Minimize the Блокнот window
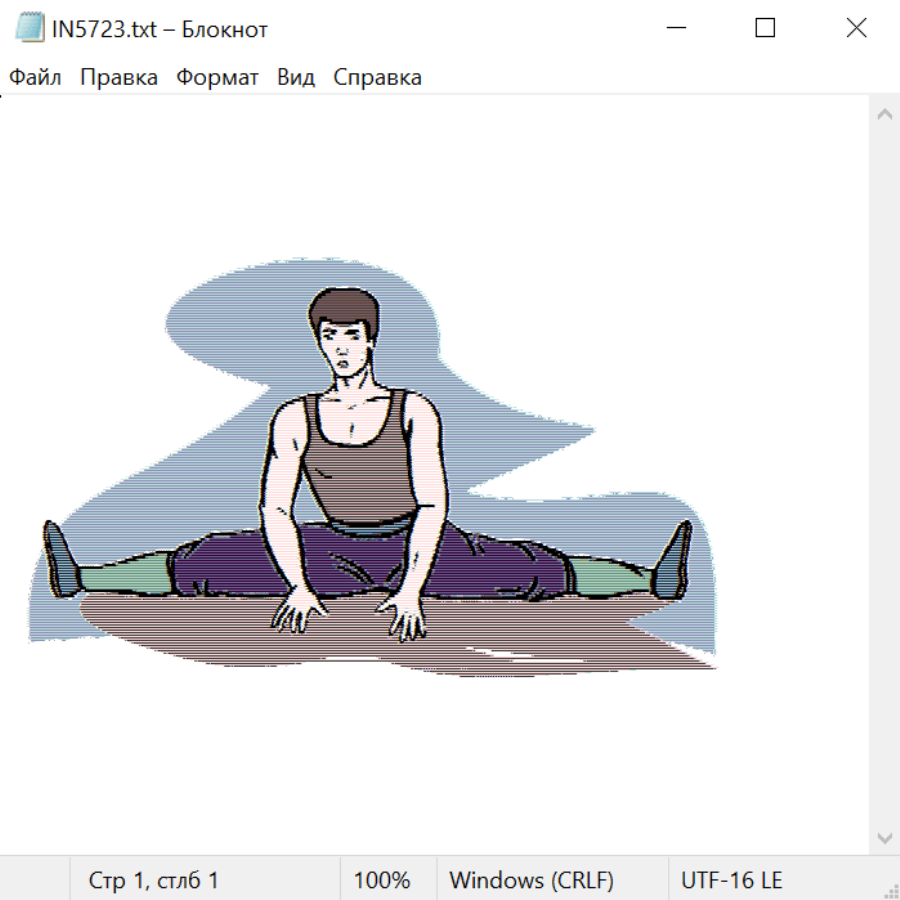 tap(674, 29)
